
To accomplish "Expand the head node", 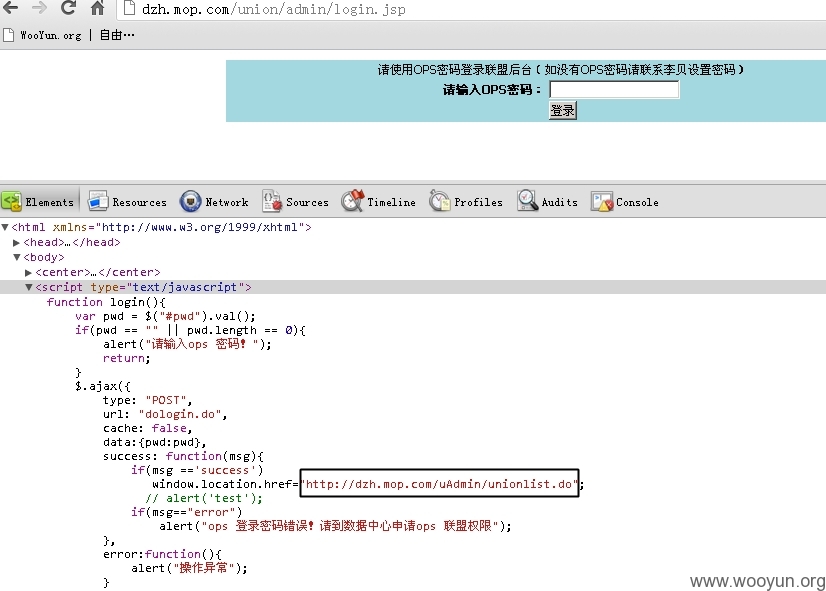I will tap(16, 242).
